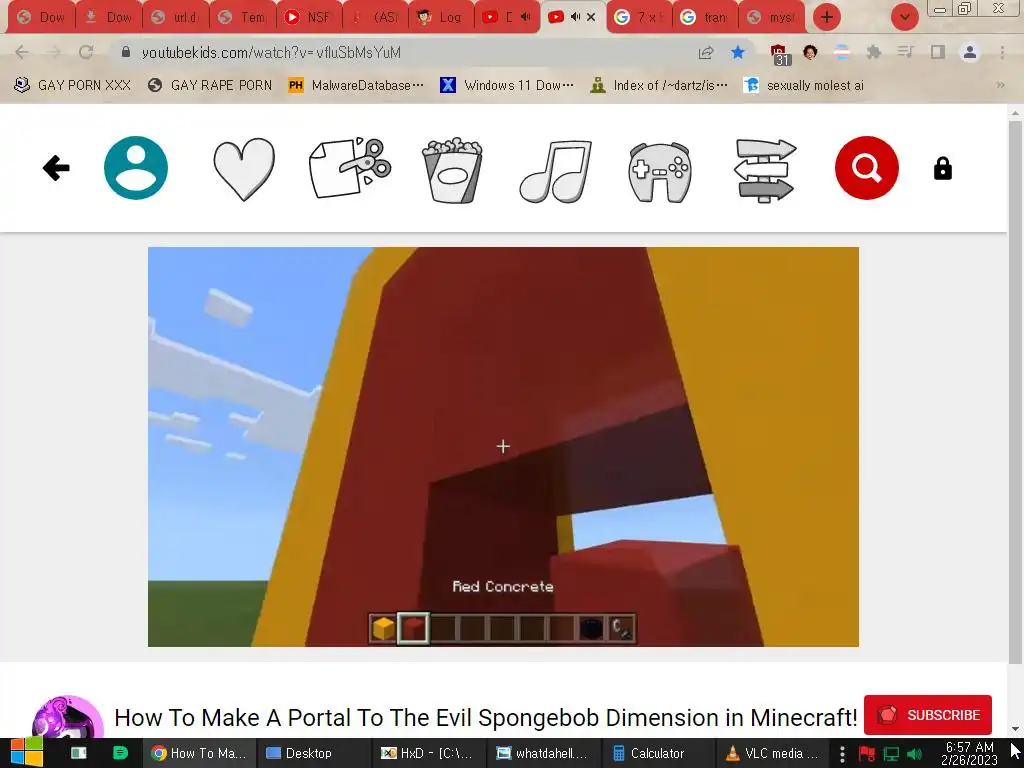The image size is (1024, 768).
Task: Open the Windows 11 Dow… bookmark
Action: point(507,85)
